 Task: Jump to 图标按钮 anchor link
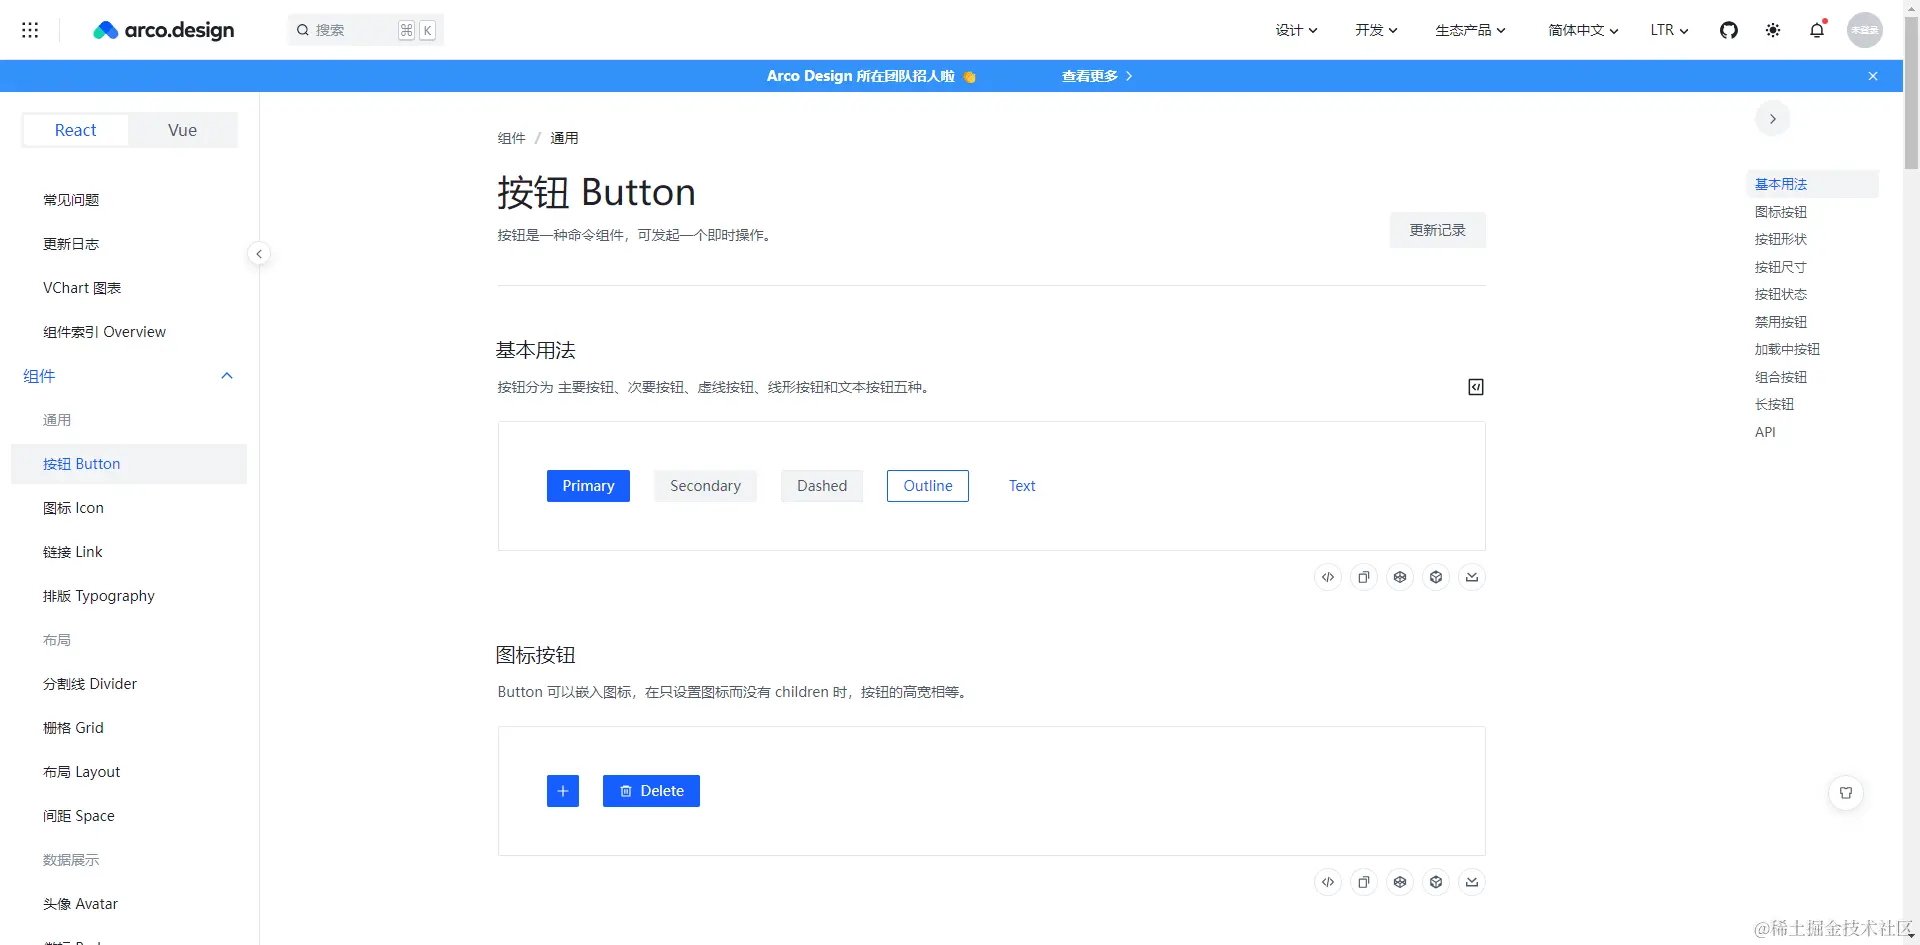(1781, 212)
